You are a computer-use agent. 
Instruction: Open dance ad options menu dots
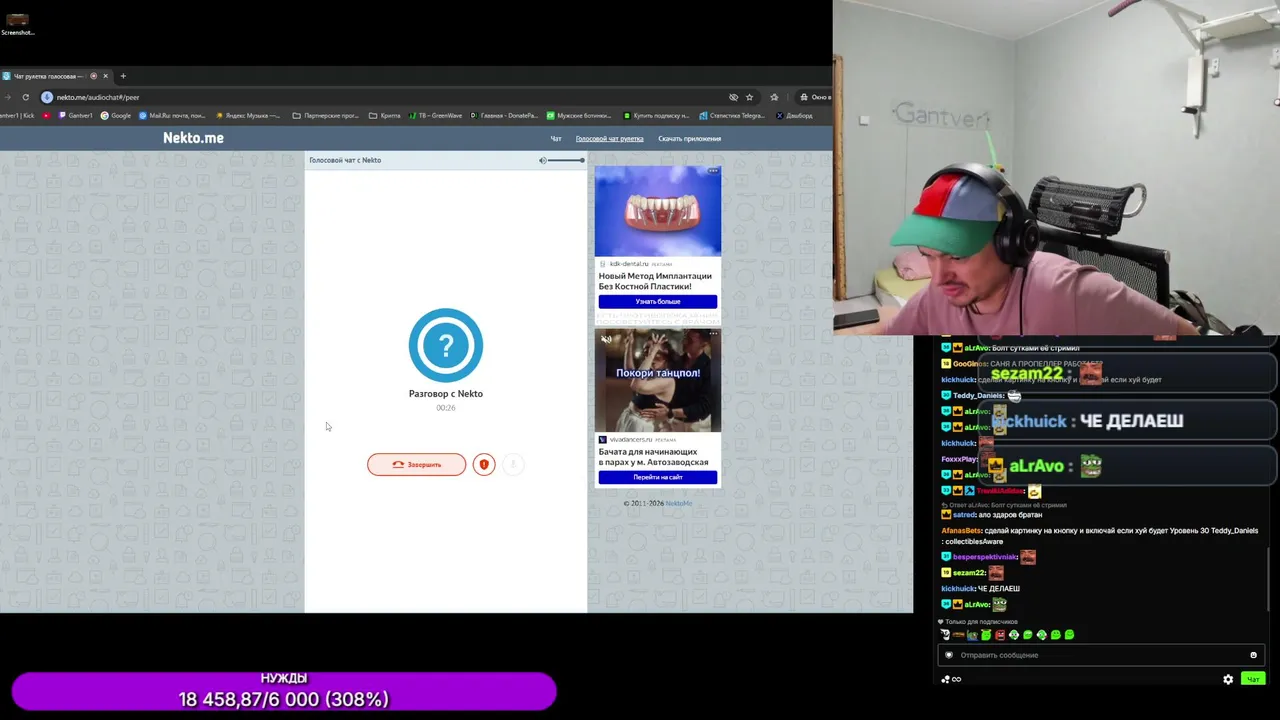pos(713,334)
